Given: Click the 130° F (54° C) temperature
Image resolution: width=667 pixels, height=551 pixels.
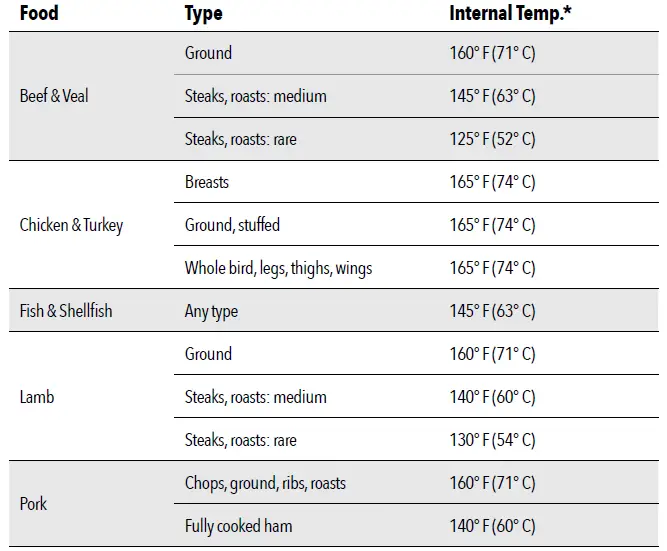Looking at the screenshot, I should [x=492, y=440].
